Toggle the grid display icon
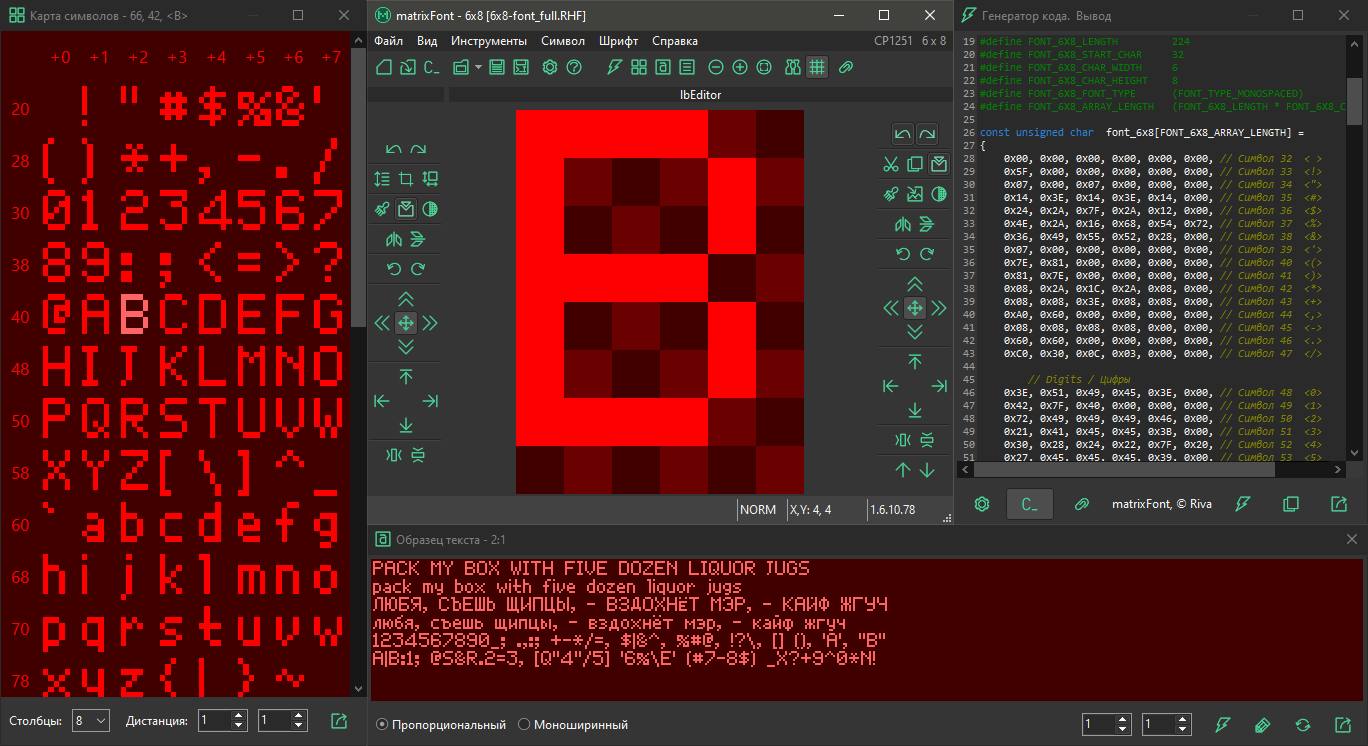The width and height of the screenshot is (1368, 746). pos(817,67)
